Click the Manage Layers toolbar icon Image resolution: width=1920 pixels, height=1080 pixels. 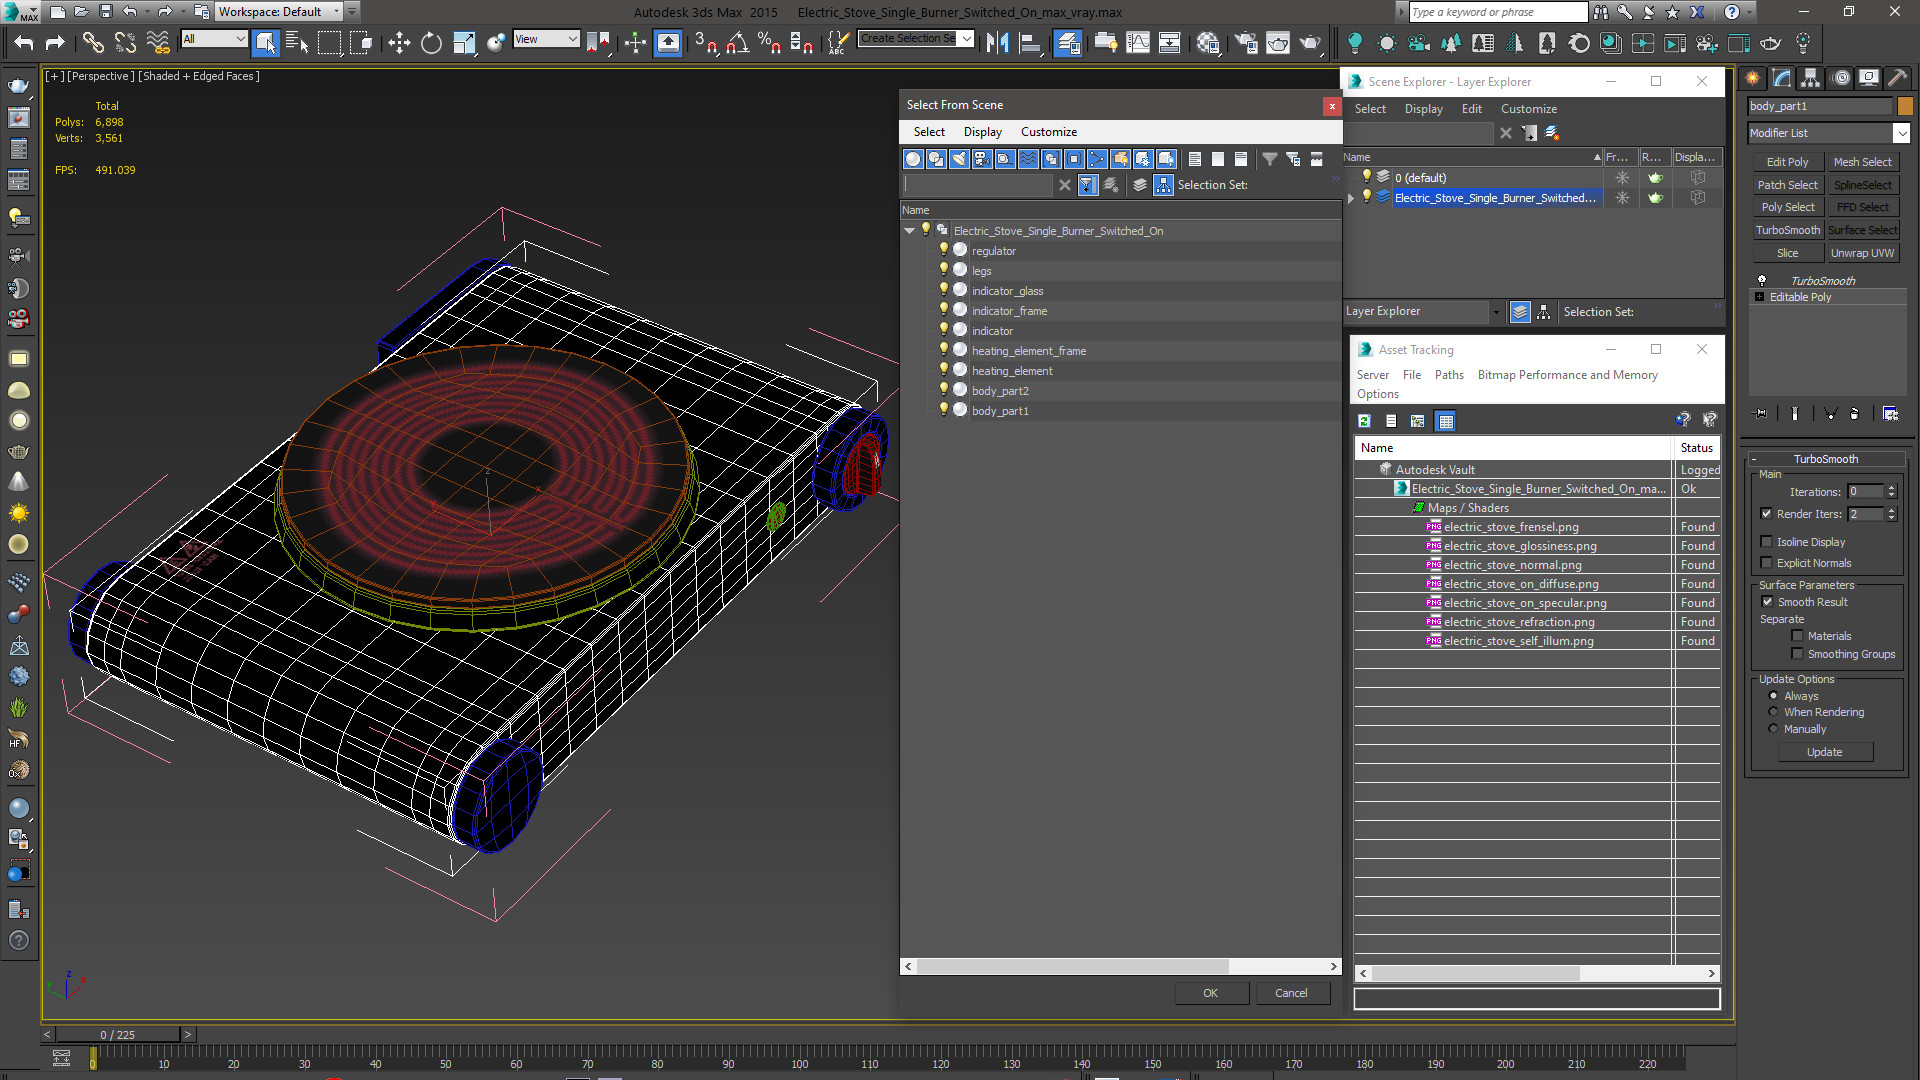coord(1068,42)
